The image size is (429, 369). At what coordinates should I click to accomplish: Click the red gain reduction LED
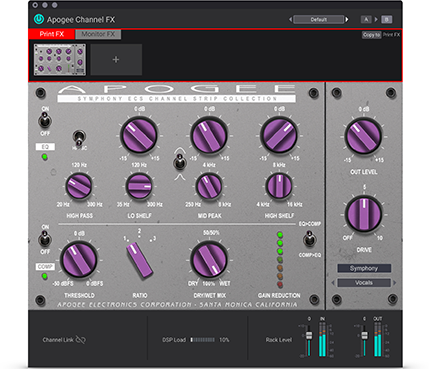(280, 285)
